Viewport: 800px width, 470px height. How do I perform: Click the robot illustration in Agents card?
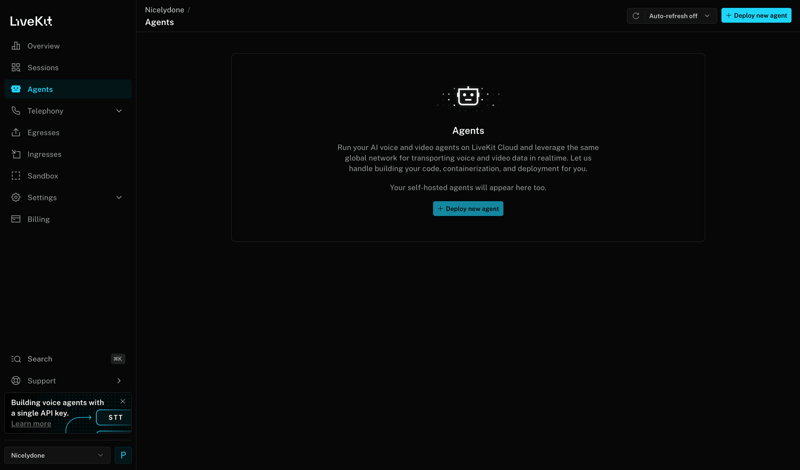point(468,96)
